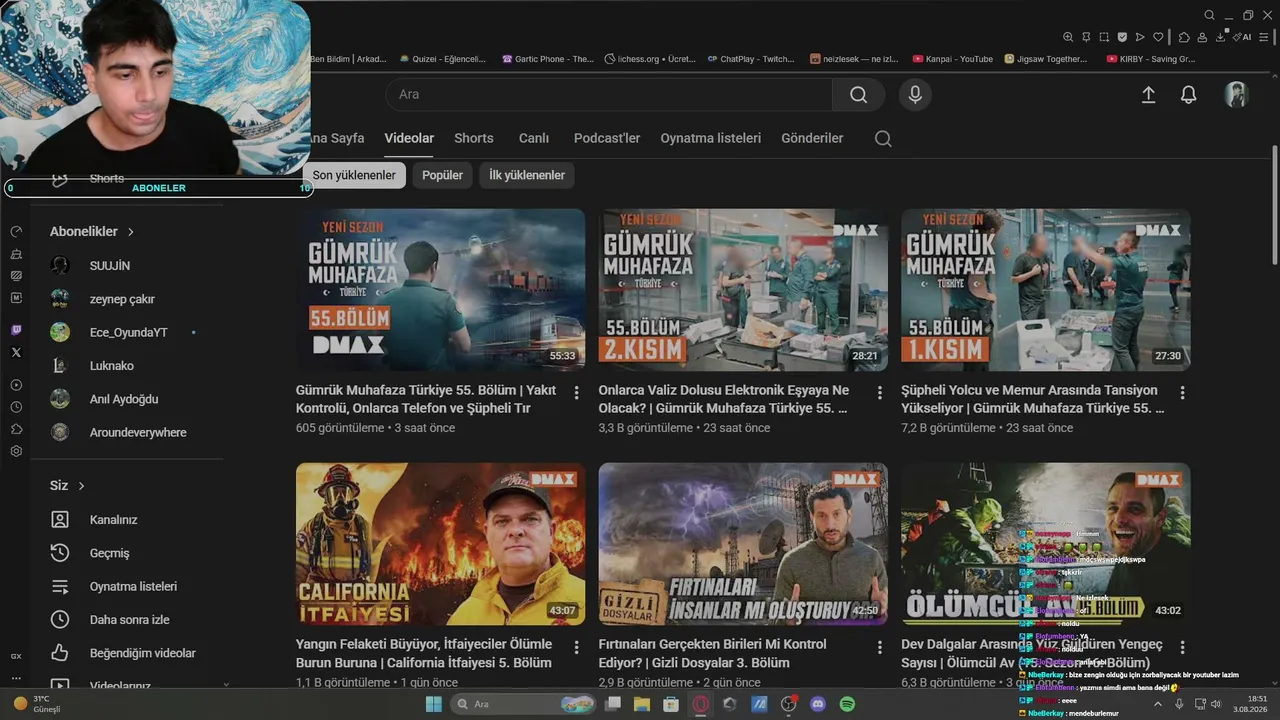Open X (Twitter) in the Opera sidebar
1280x720 pixels.
click(16, 352)
